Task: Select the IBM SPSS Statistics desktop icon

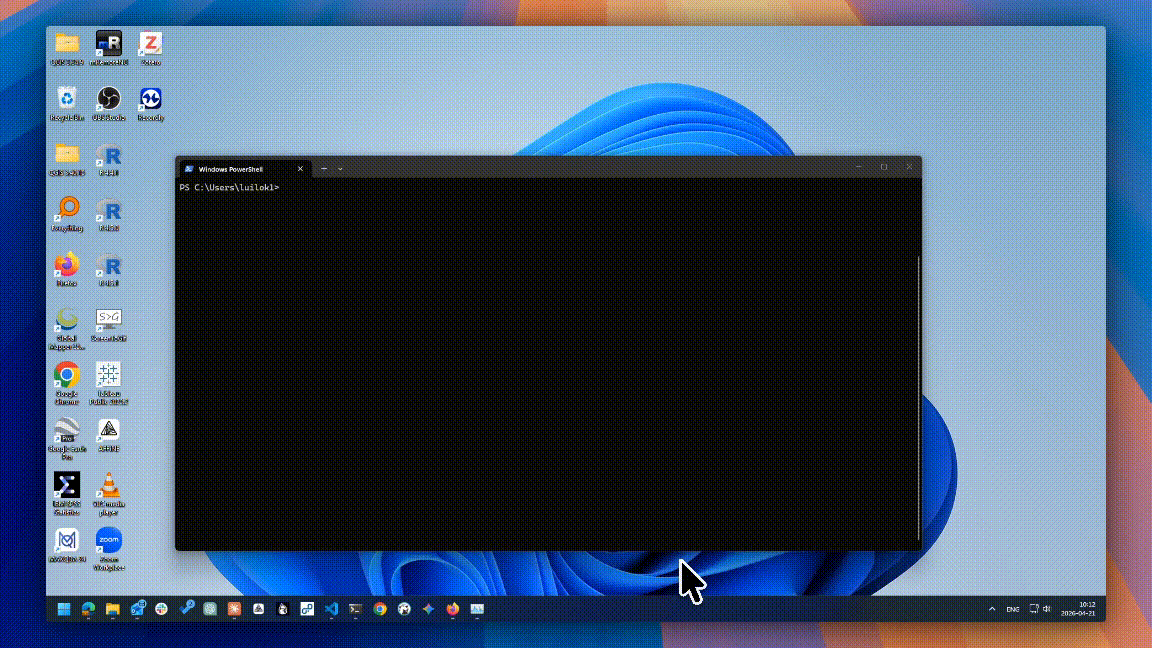Action: [67, 487]
